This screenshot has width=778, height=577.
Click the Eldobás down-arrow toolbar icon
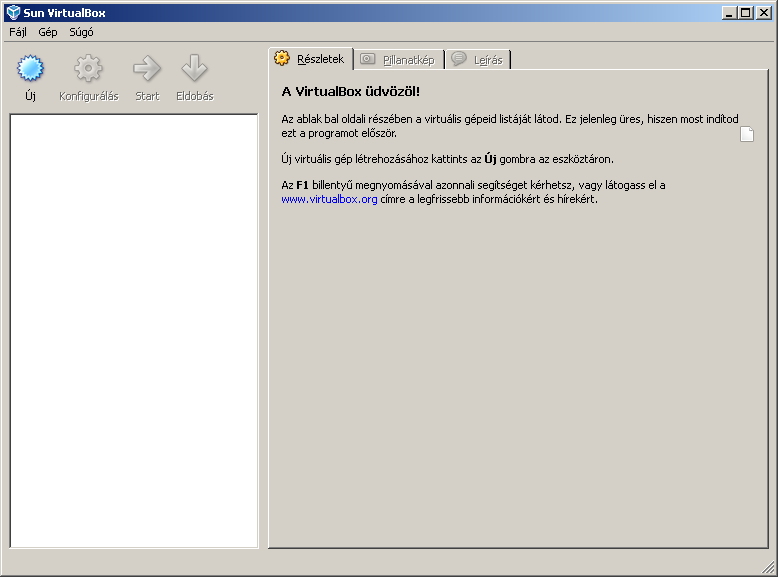pyautogui.click(x=194, y=68)
